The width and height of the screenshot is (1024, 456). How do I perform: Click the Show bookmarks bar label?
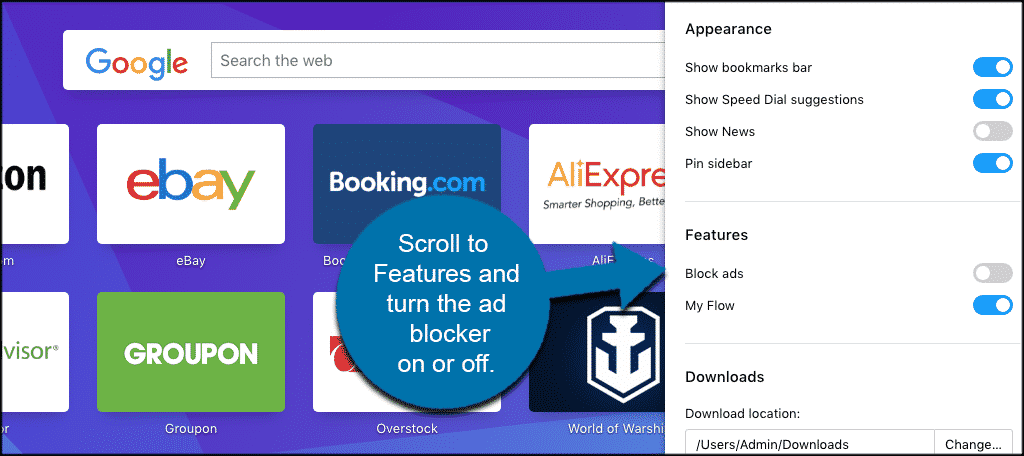(748, 67)
